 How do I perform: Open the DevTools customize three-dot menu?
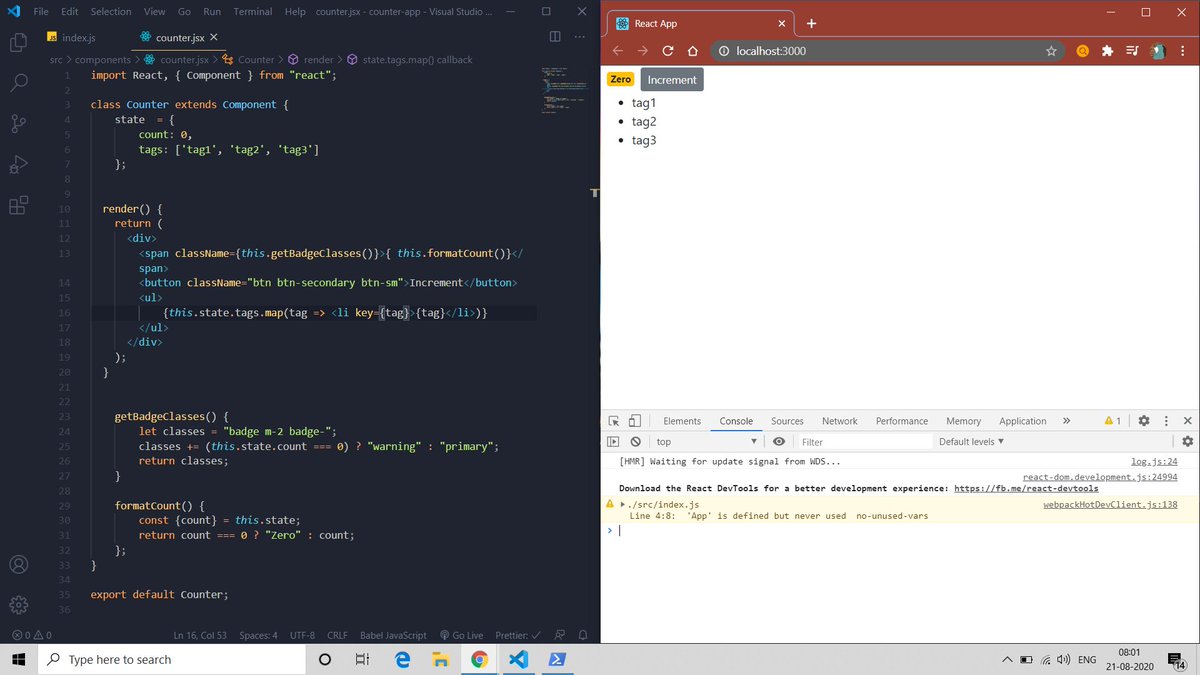pos(1166,421)
